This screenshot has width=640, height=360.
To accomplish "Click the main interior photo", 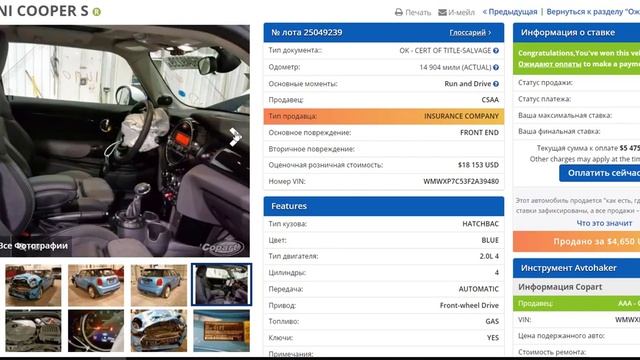I will tap(124, 141).
